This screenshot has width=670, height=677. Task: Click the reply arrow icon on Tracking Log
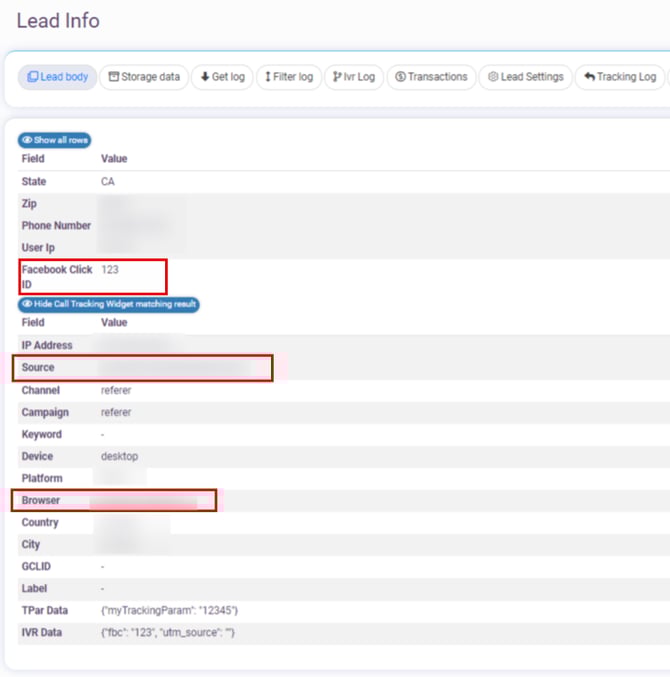click(x=590, y=77)
